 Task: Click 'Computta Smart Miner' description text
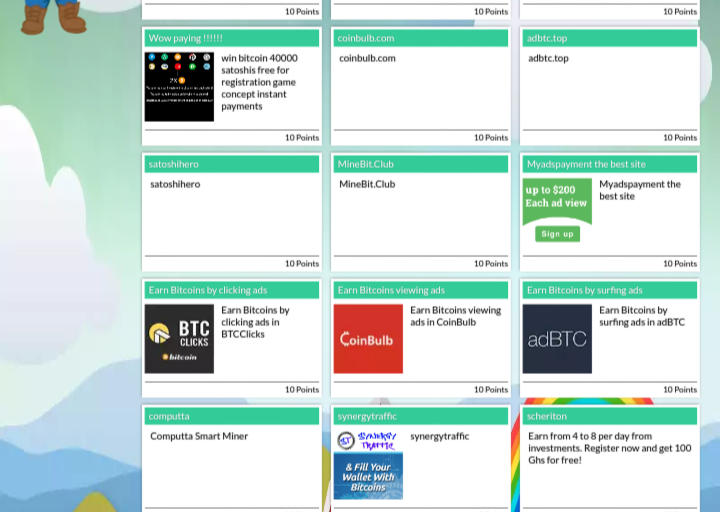coord(199,436)
